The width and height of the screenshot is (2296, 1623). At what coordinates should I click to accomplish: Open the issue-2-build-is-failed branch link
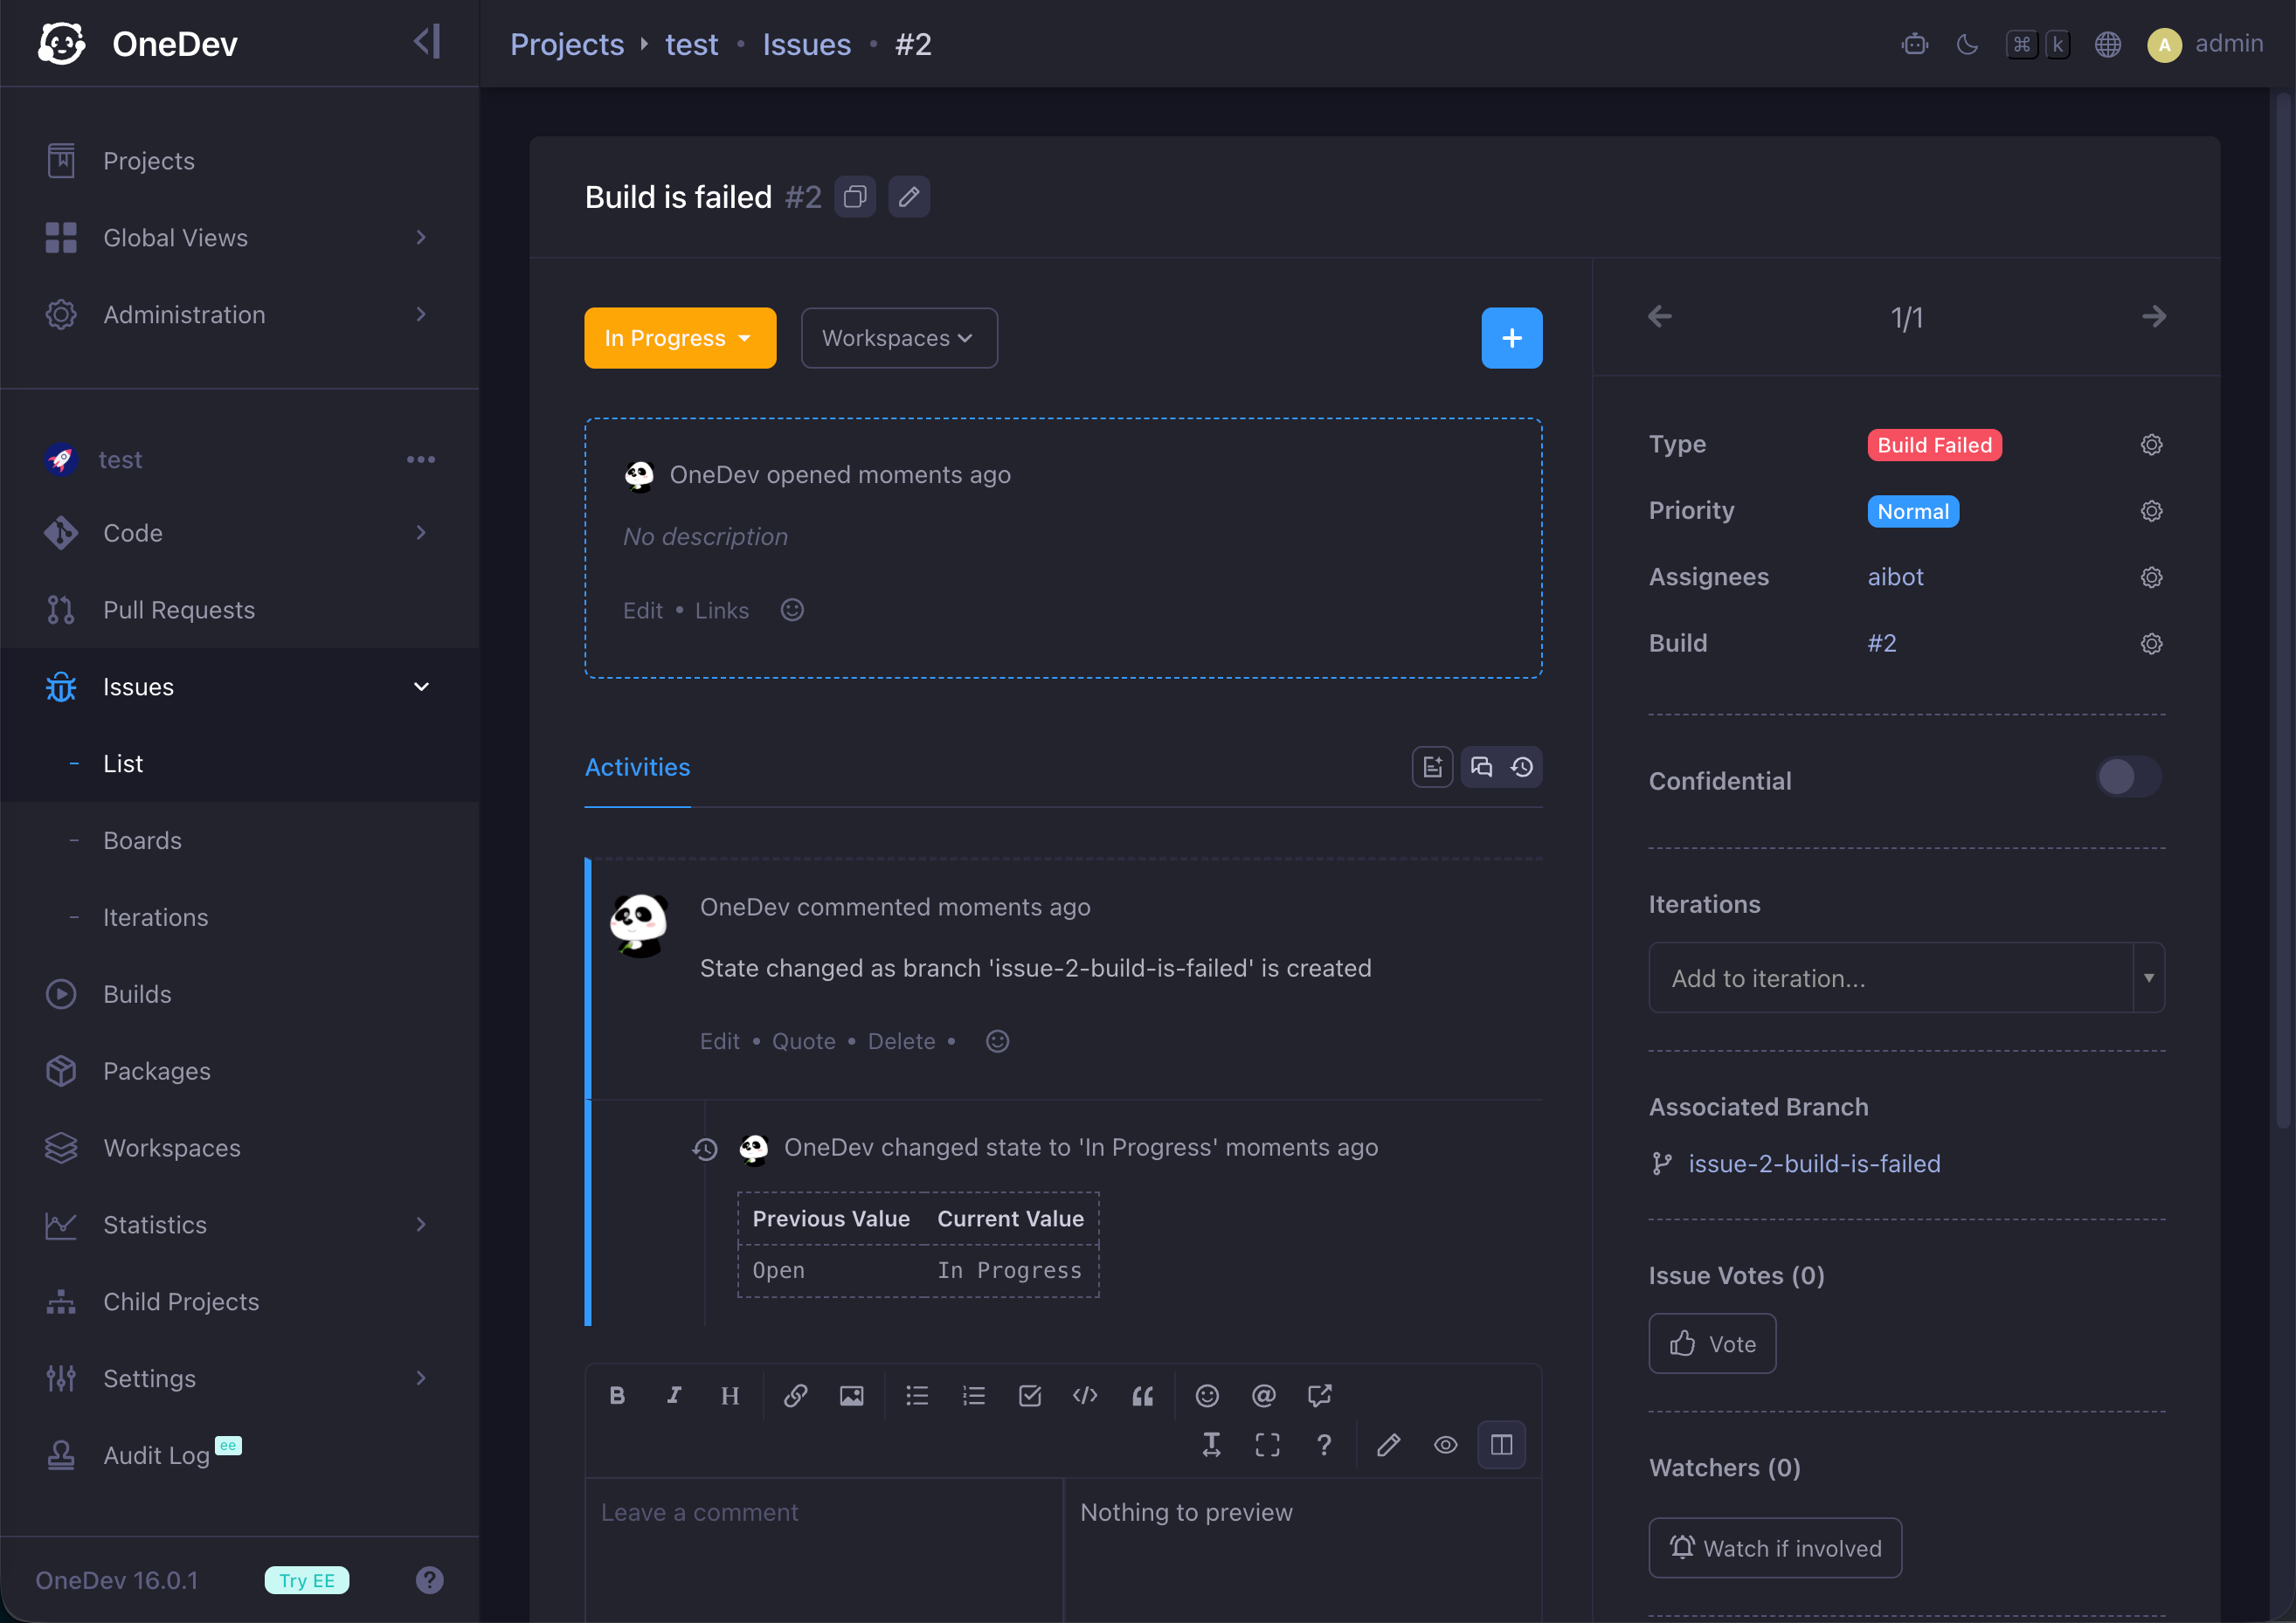coord(1814,1164)
